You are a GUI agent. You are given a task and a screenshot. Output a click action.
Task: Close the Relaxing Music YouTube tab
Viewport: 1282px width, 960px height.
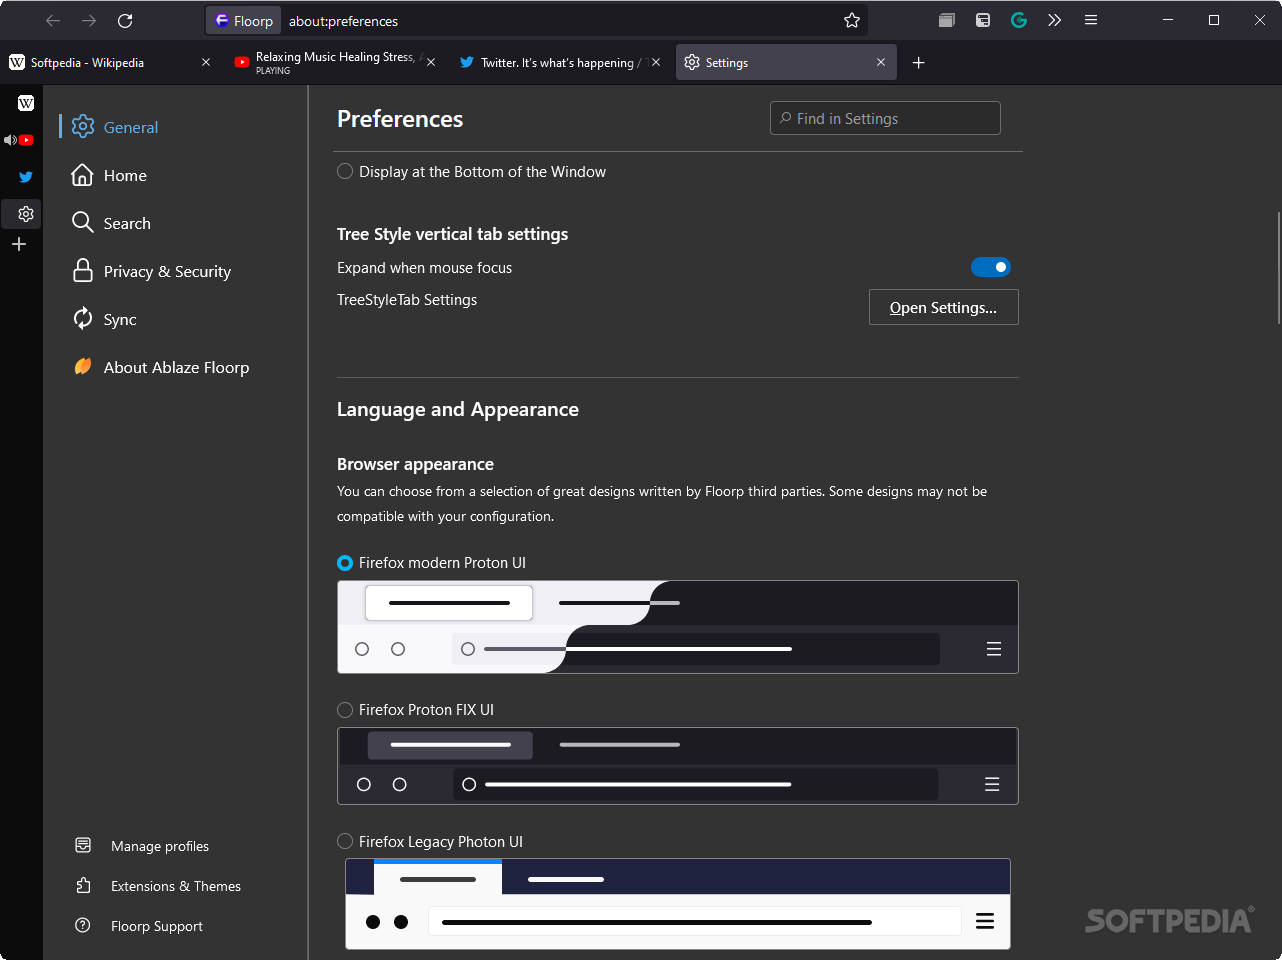coord(431,62)
